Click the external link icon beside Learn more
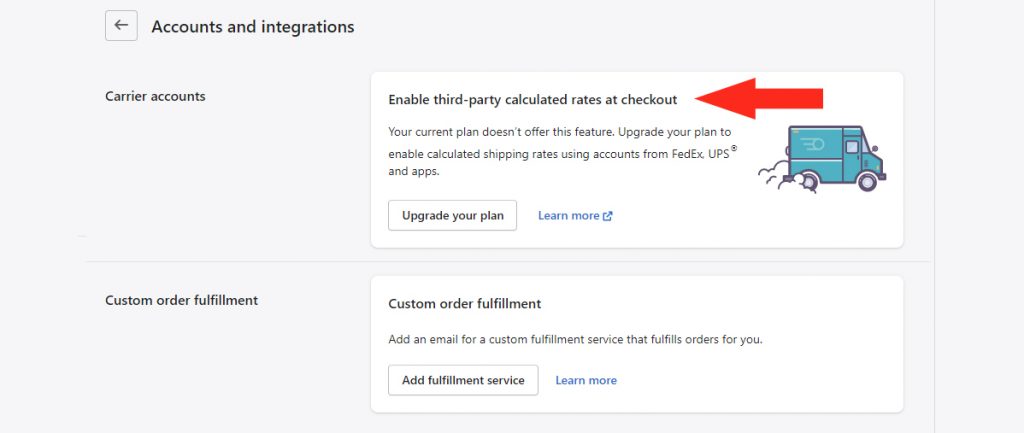1024x433 pixels. pos(607,216)
